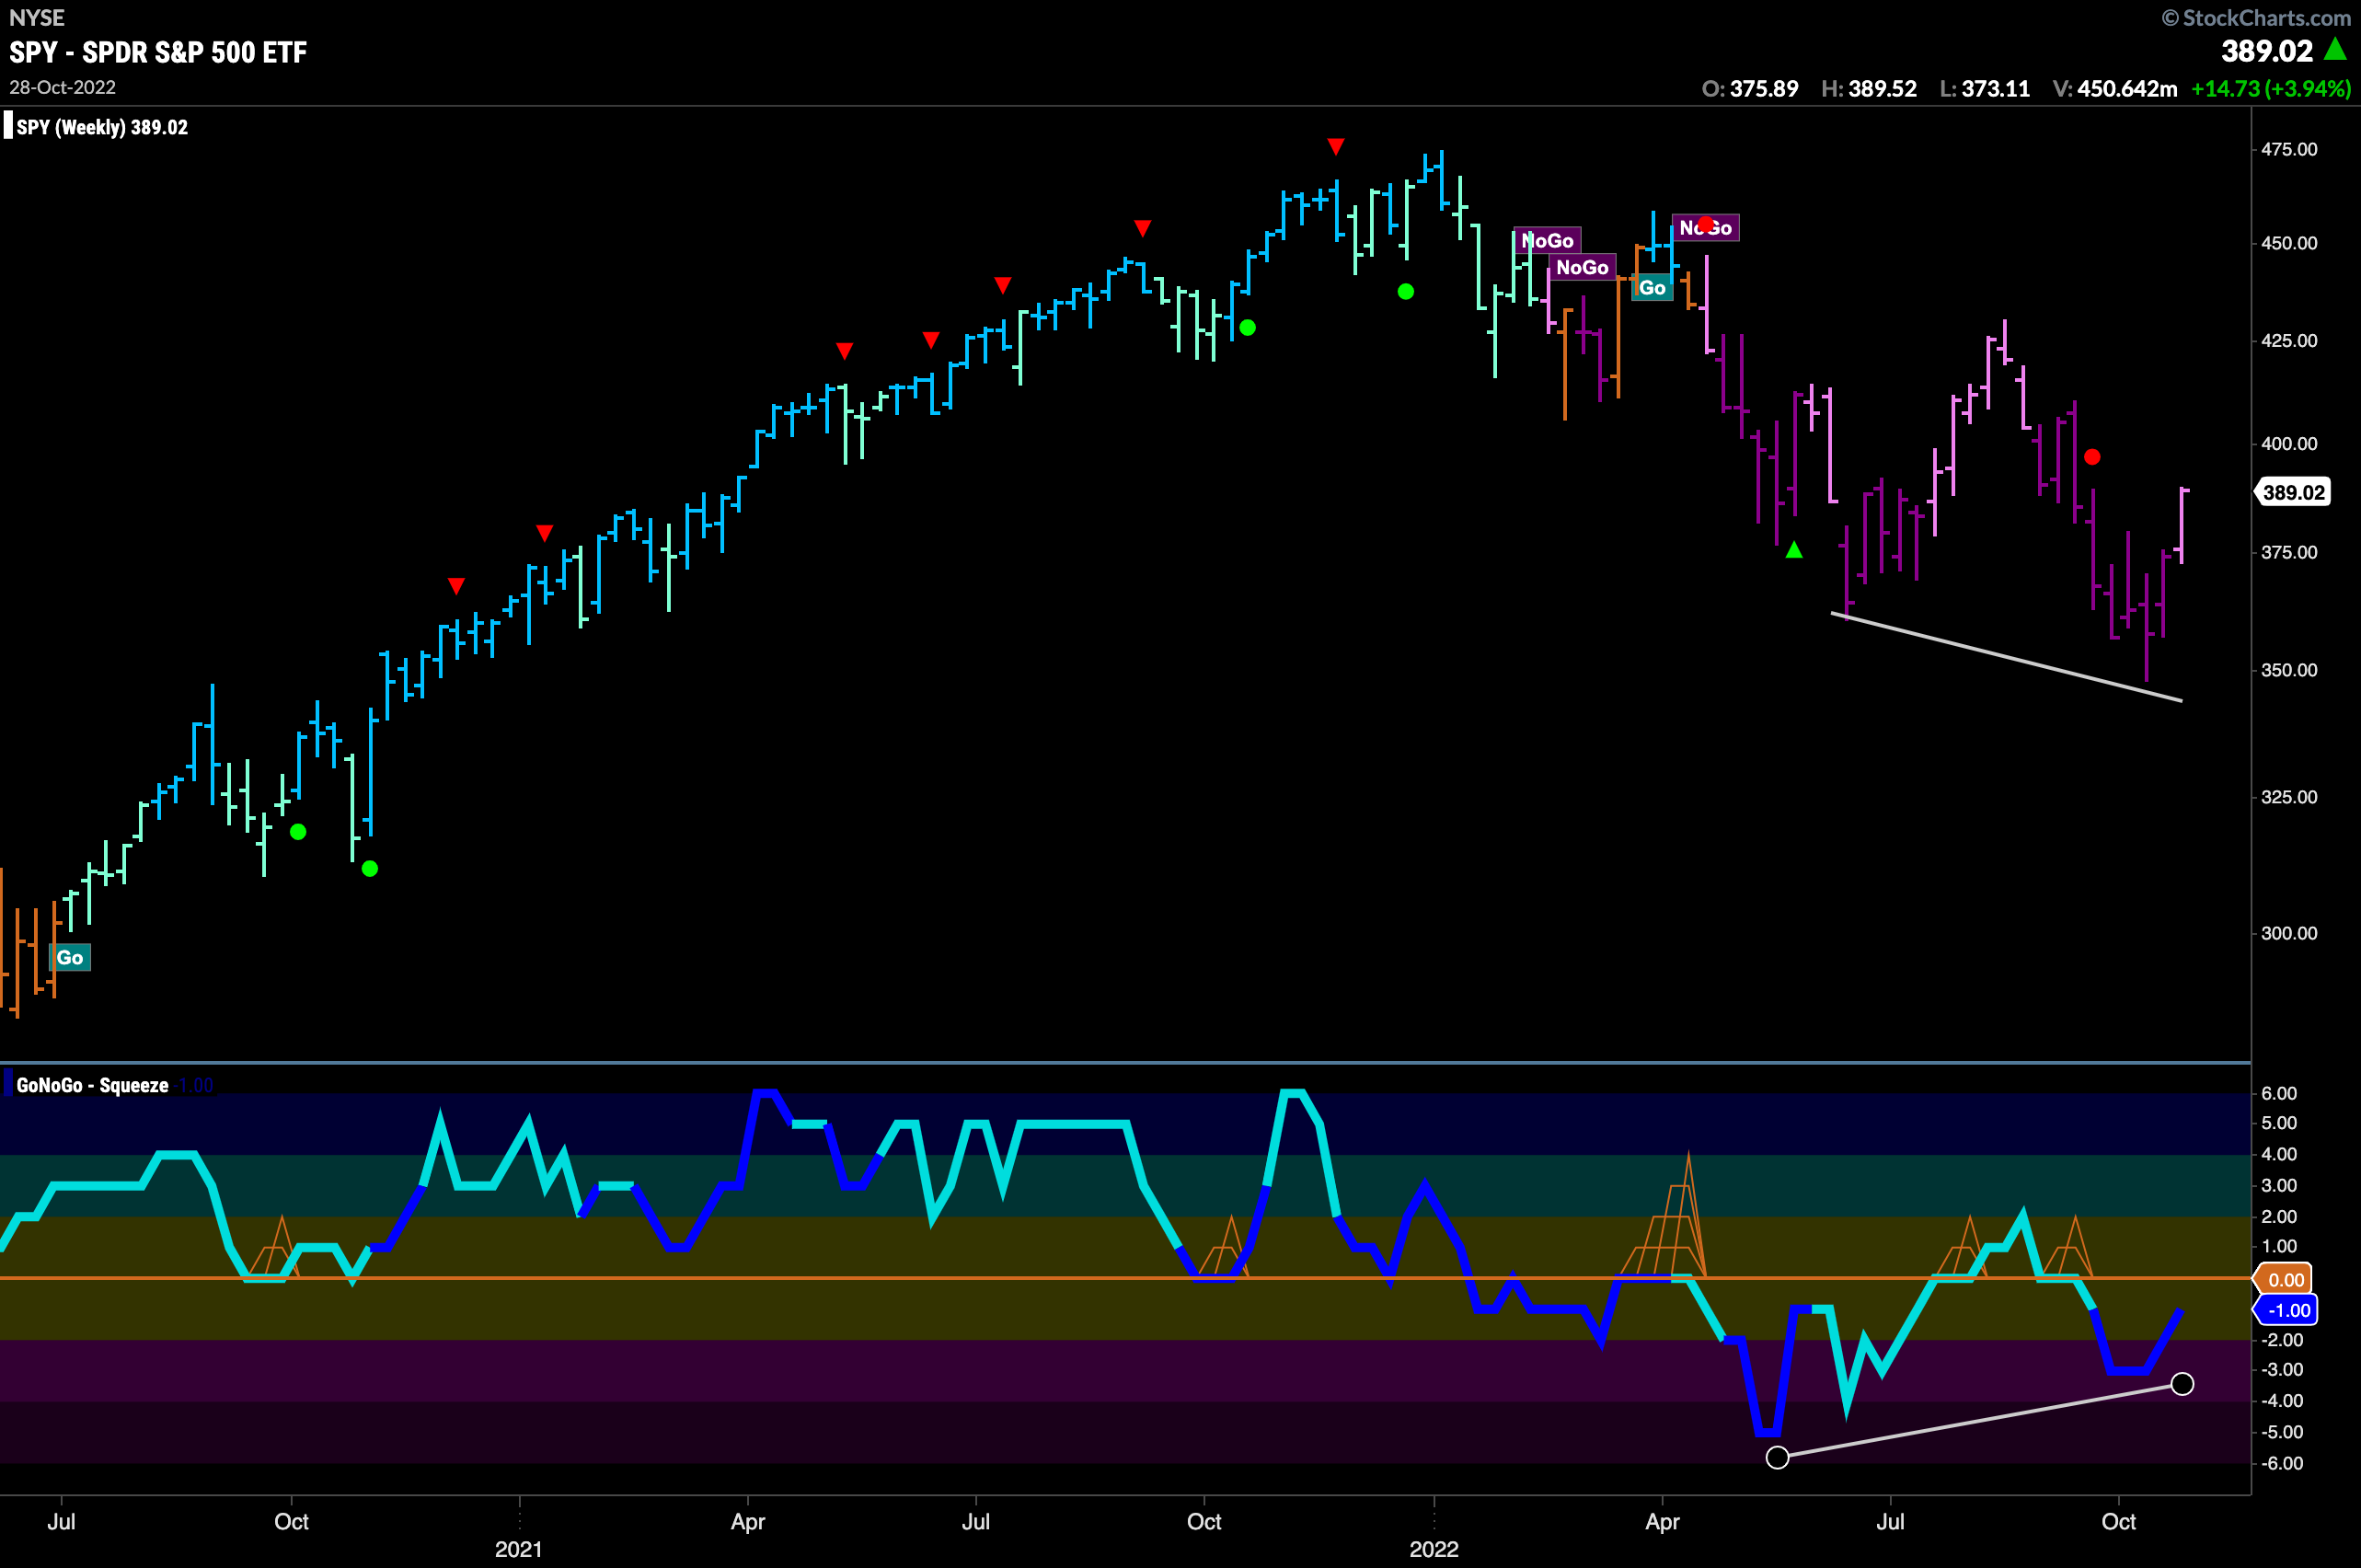Click the '+14.73 (+3.94%)' change value
2361x1568 pixels.
click(2271, 88)
